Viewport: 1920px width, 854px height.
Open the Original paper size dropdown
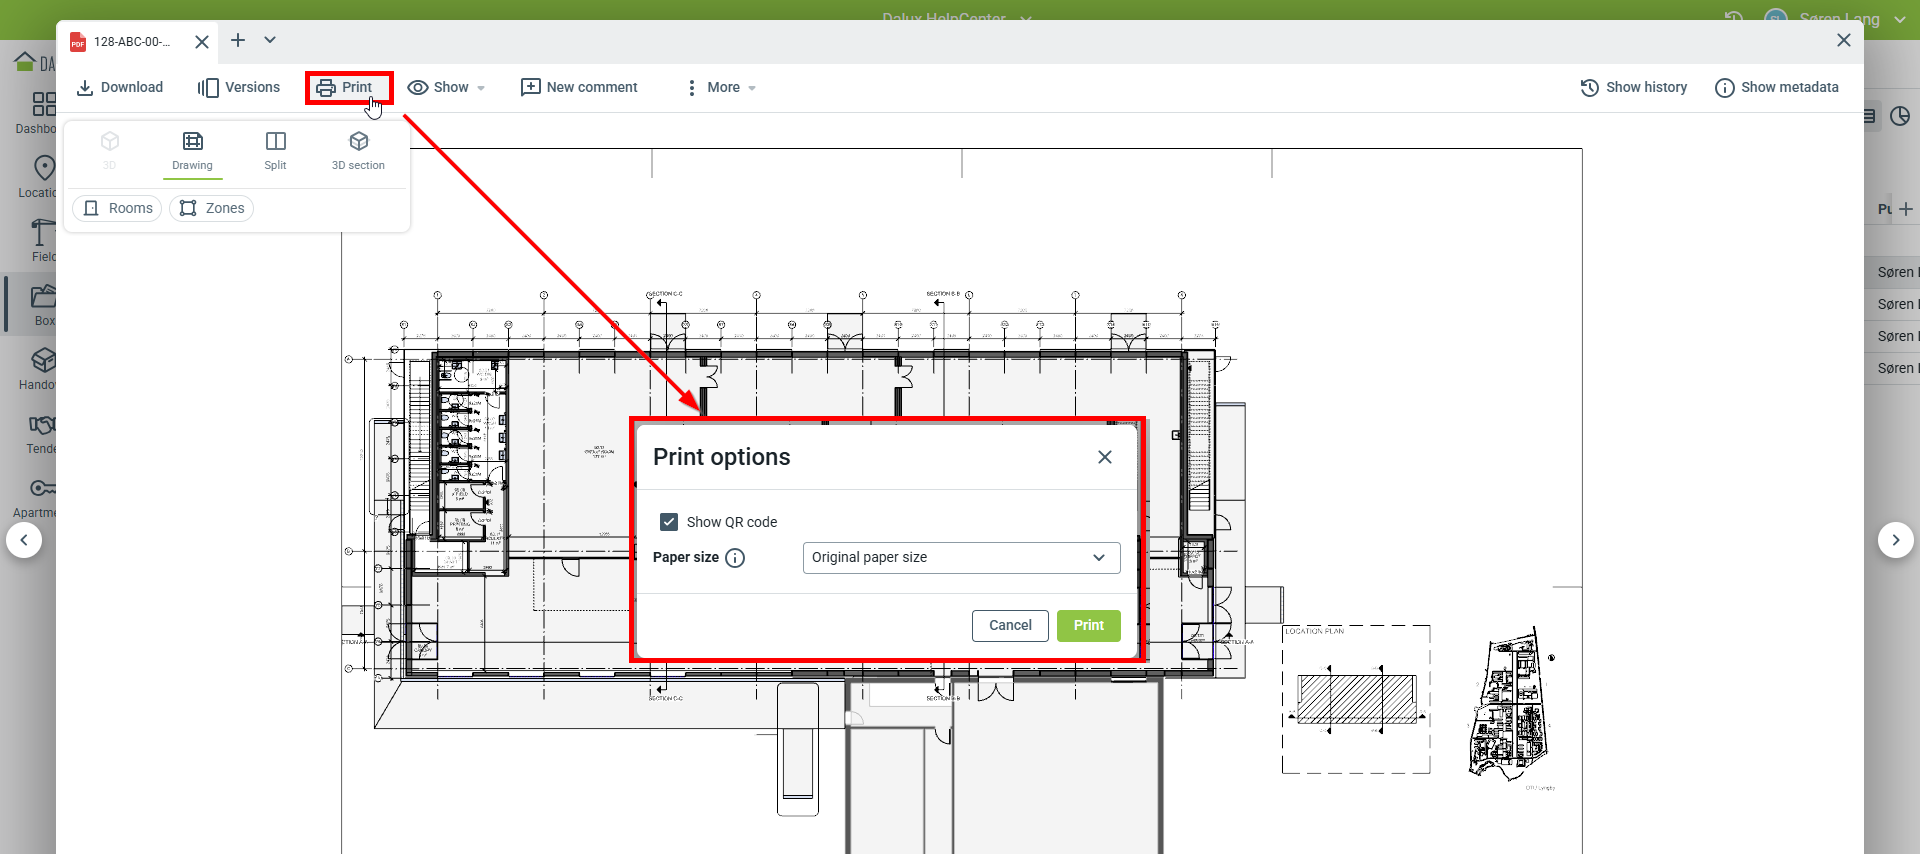(960, 558)
